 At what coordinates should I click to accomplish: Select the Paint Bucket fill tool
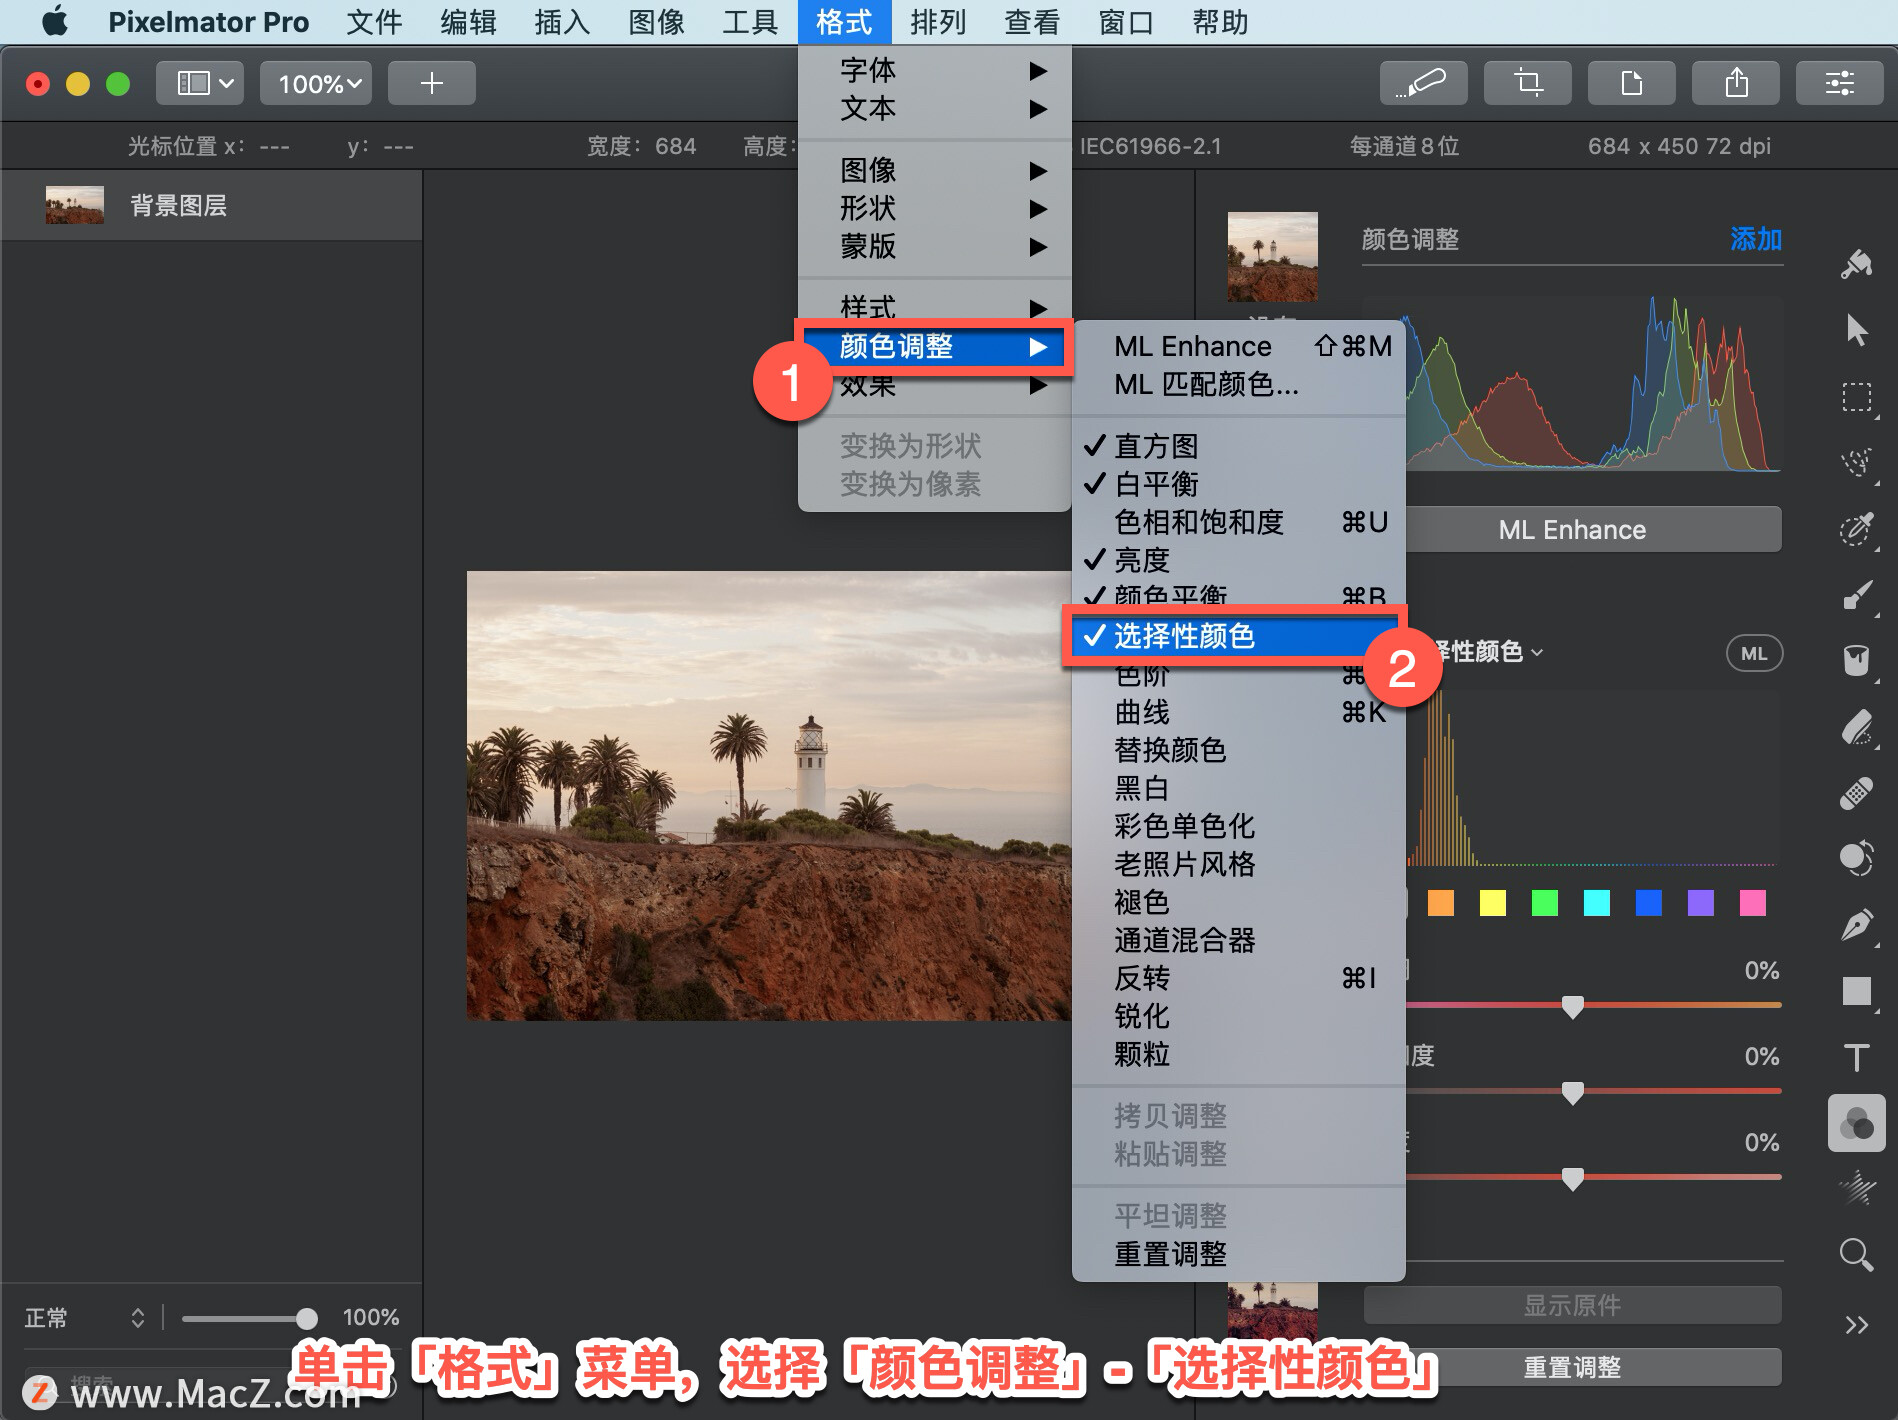pos(1857,661)
